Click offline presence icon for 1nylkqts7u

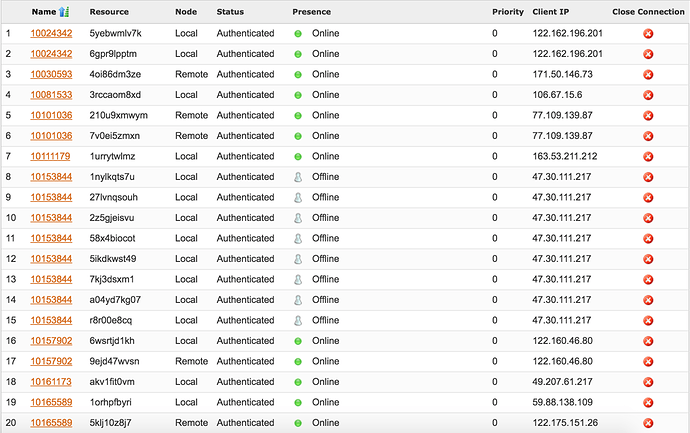298,177
